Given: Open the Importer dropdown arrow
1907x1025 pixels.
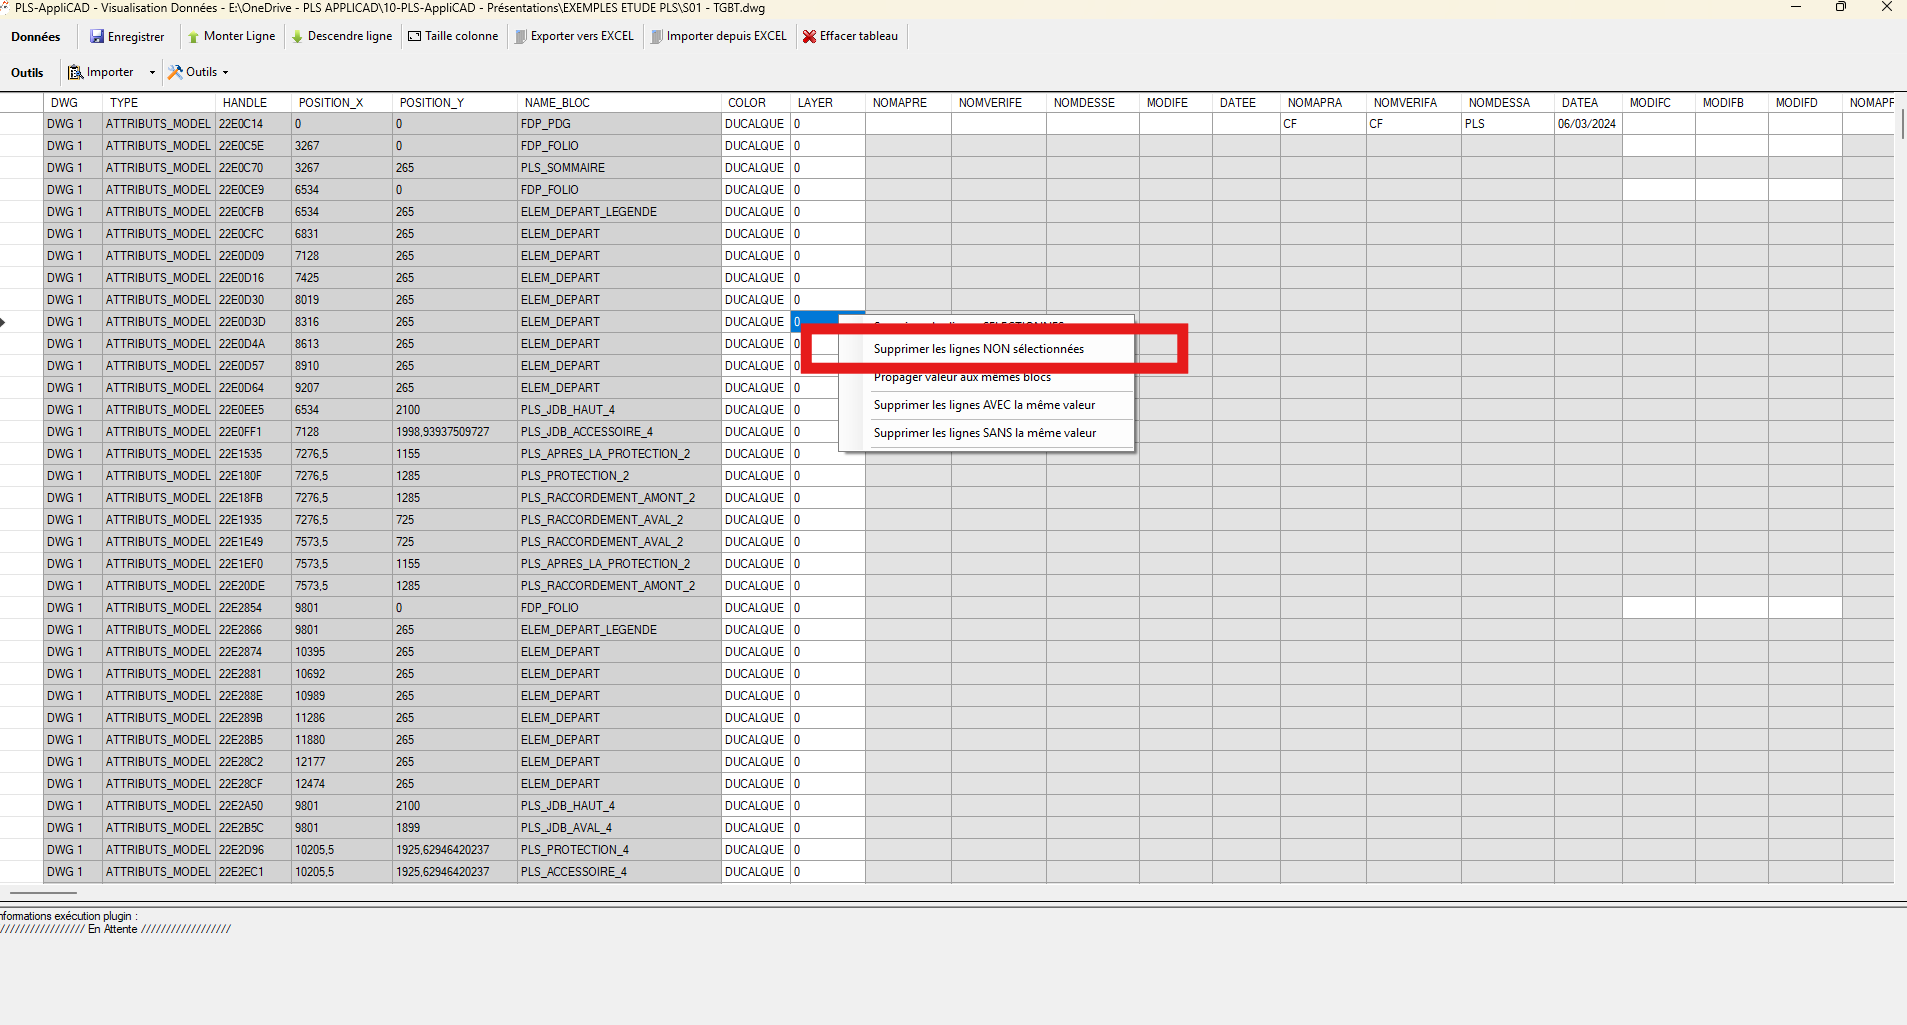Looking at the screenshot, I should tap(152, 73).
